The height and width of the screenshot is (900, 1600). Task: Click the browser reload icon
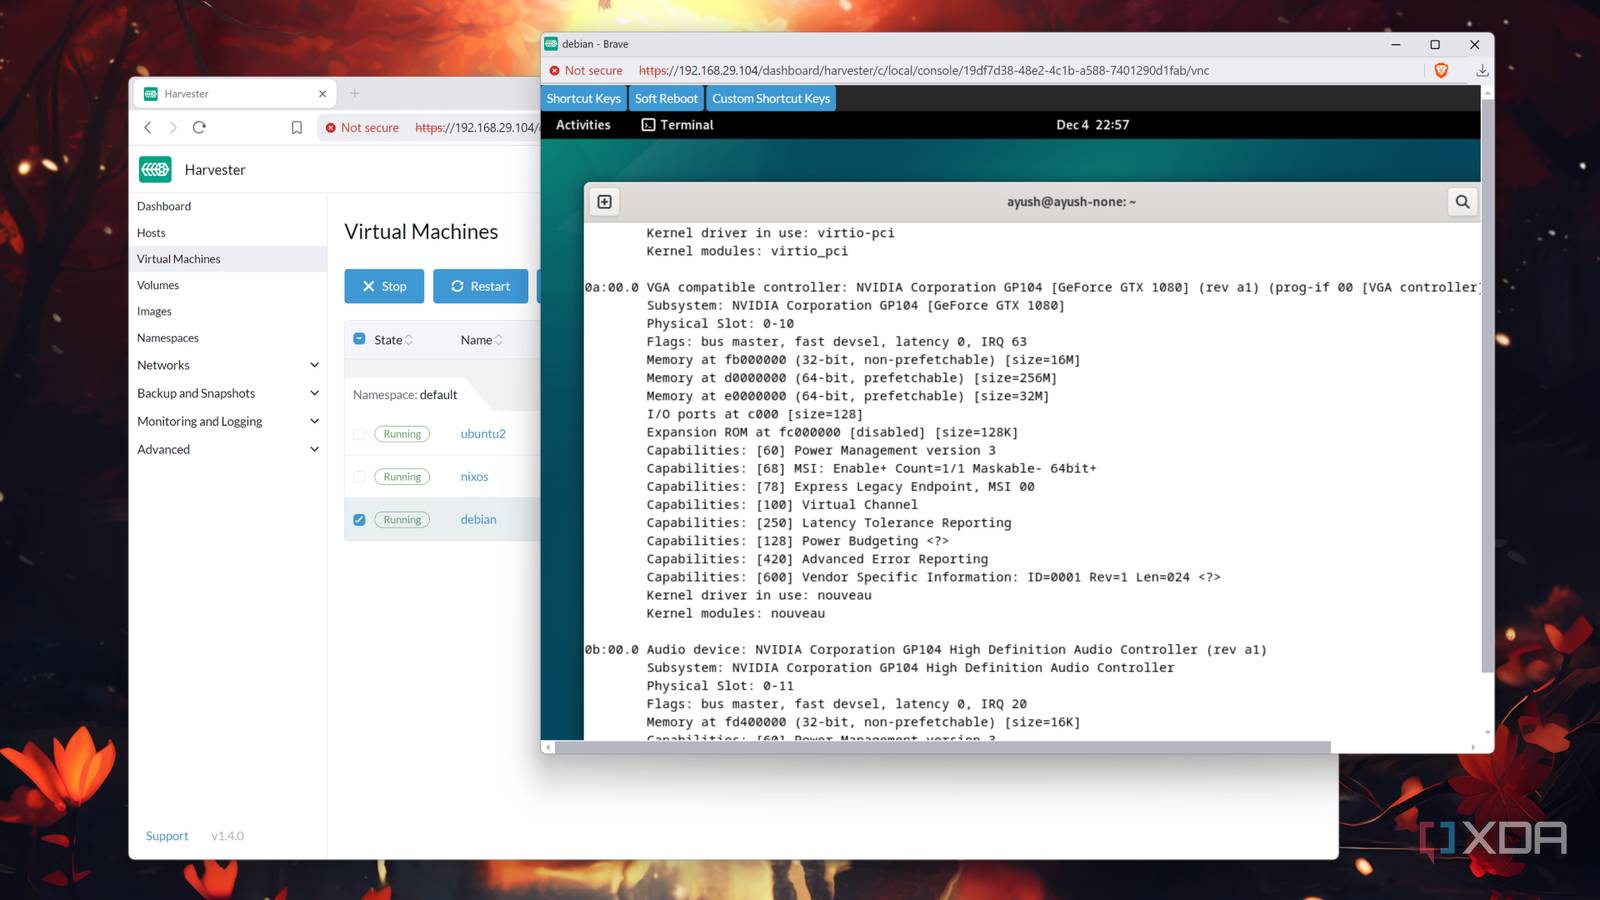pyautogui.click(x=199, y=127)
